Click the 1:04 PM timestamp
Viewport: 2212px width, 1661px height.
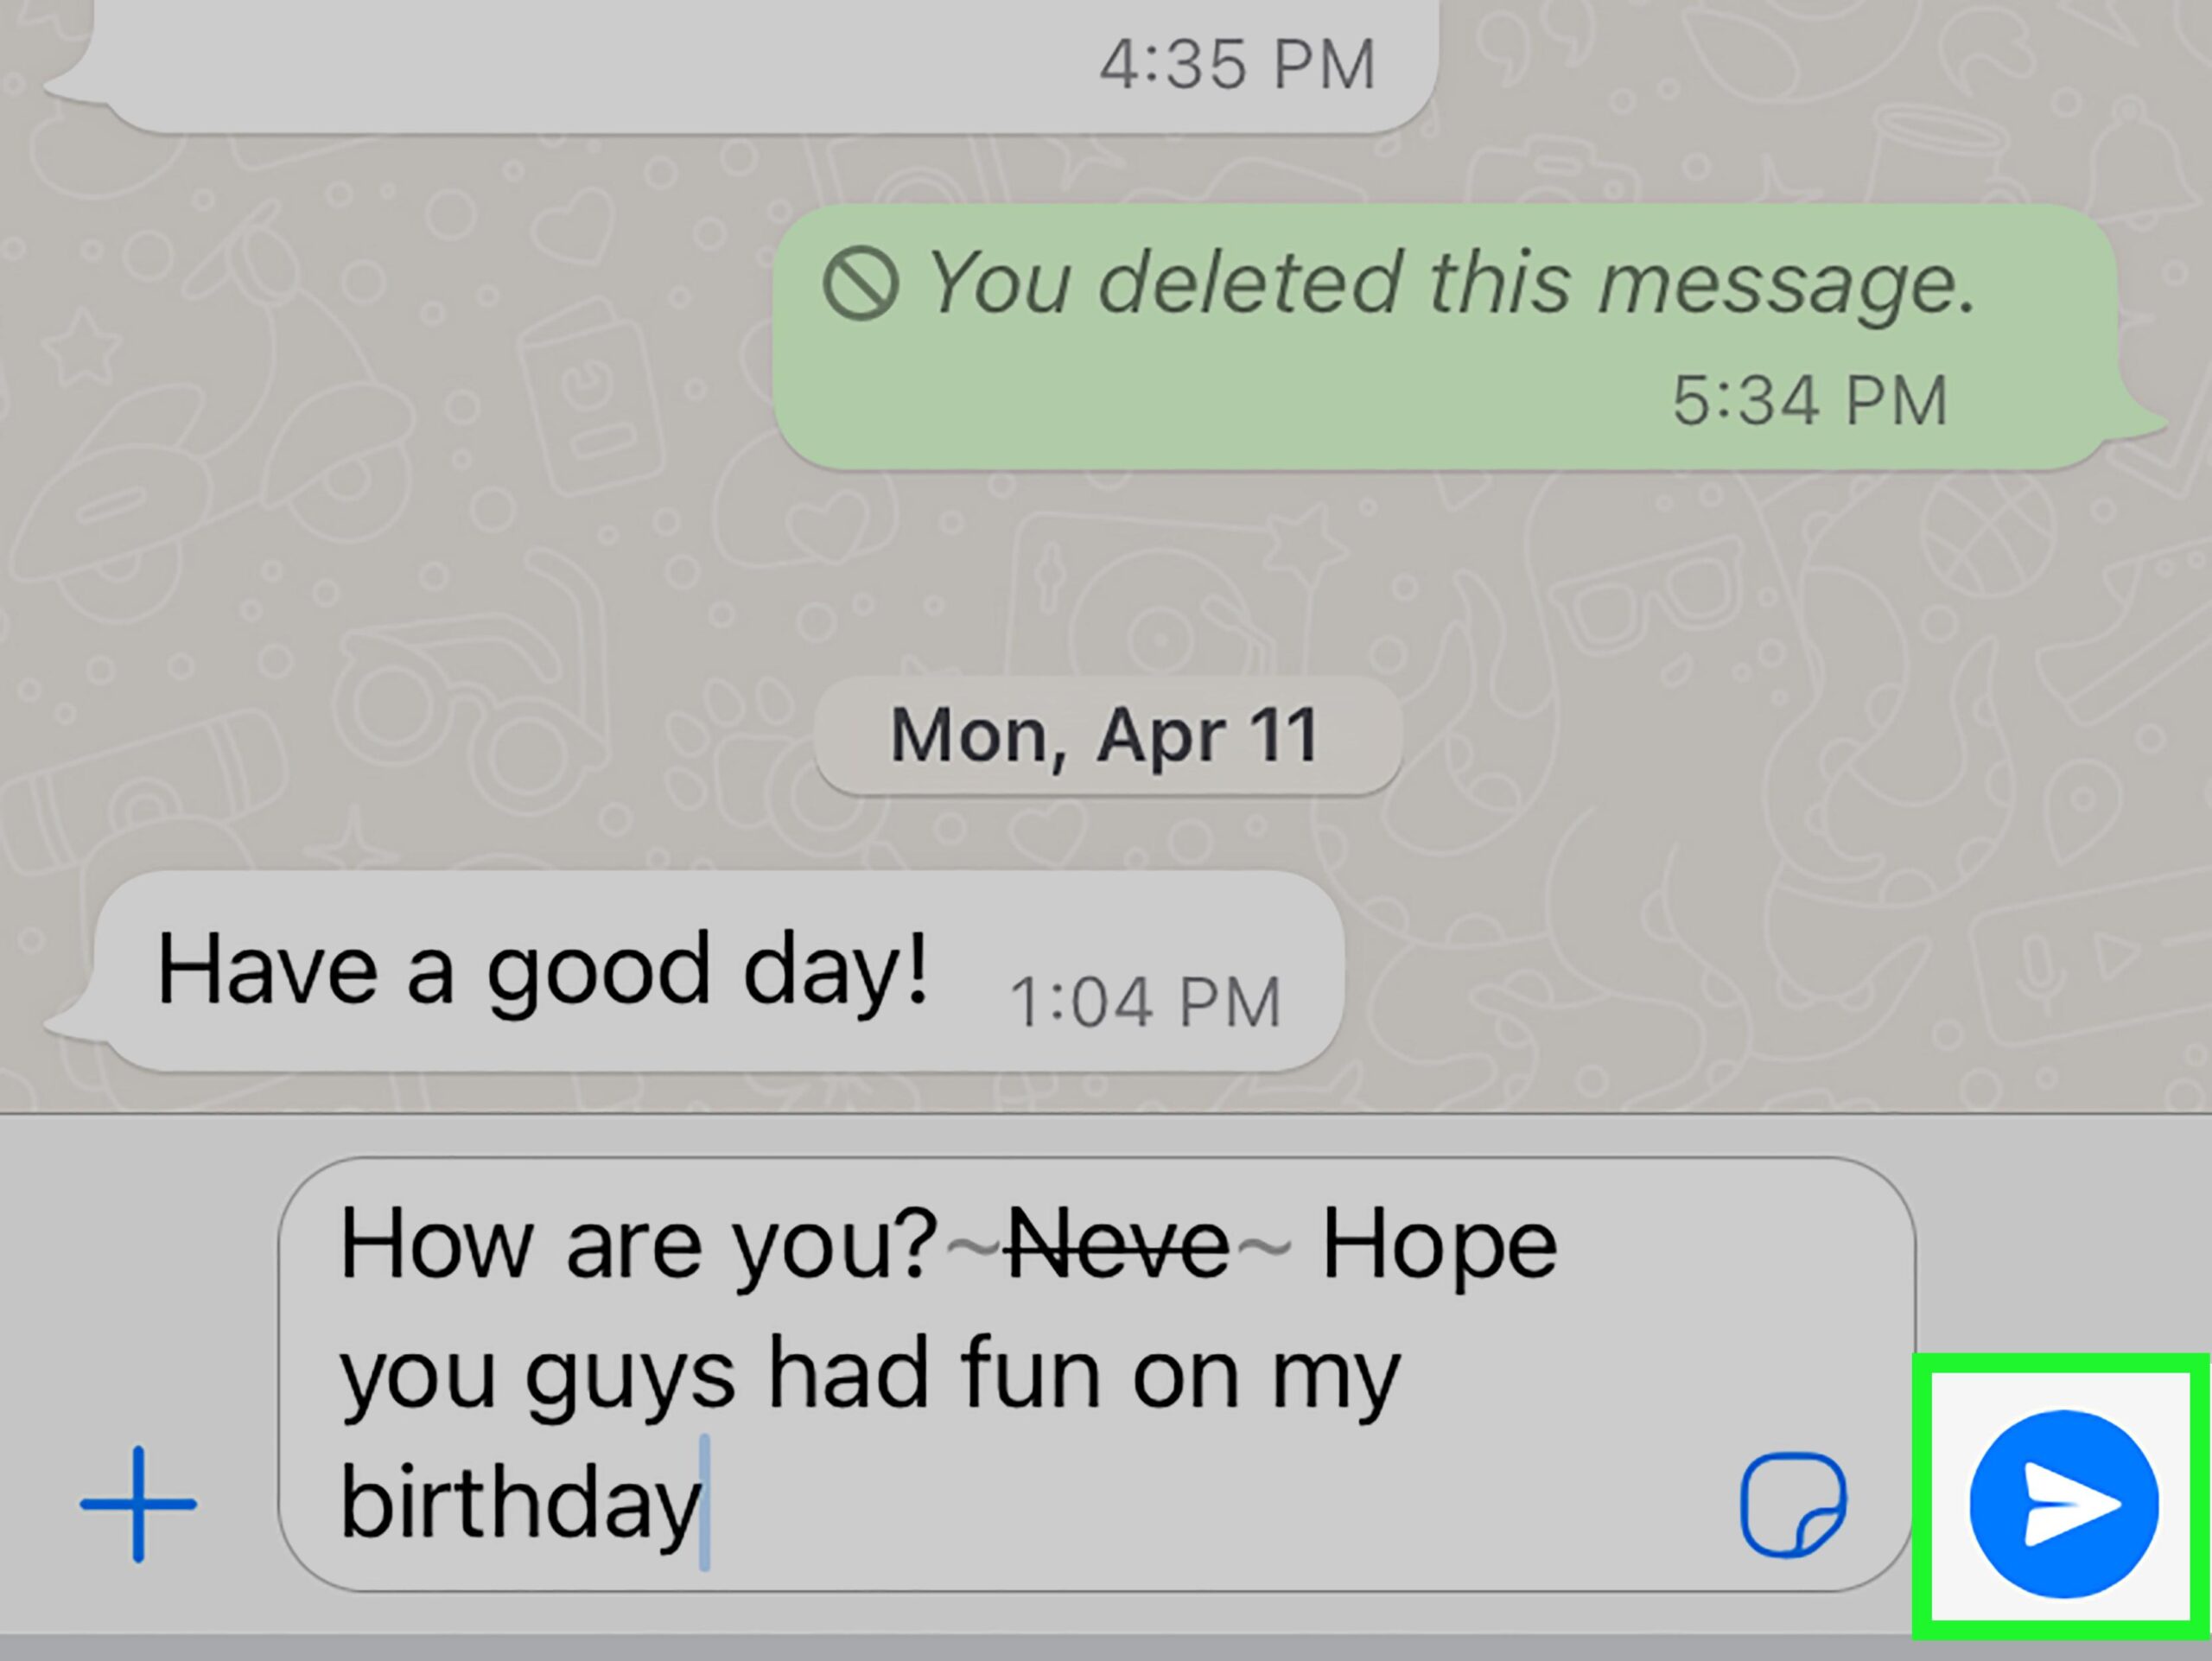tap(1145, 1002)
